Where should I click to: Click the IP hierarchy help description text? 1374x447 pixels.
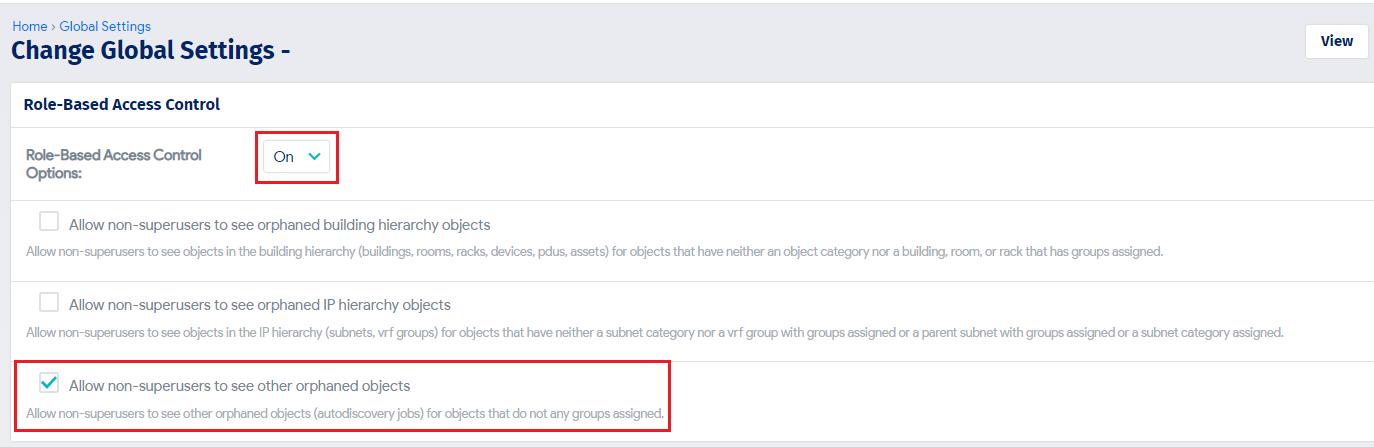click(x=654, y=332)
